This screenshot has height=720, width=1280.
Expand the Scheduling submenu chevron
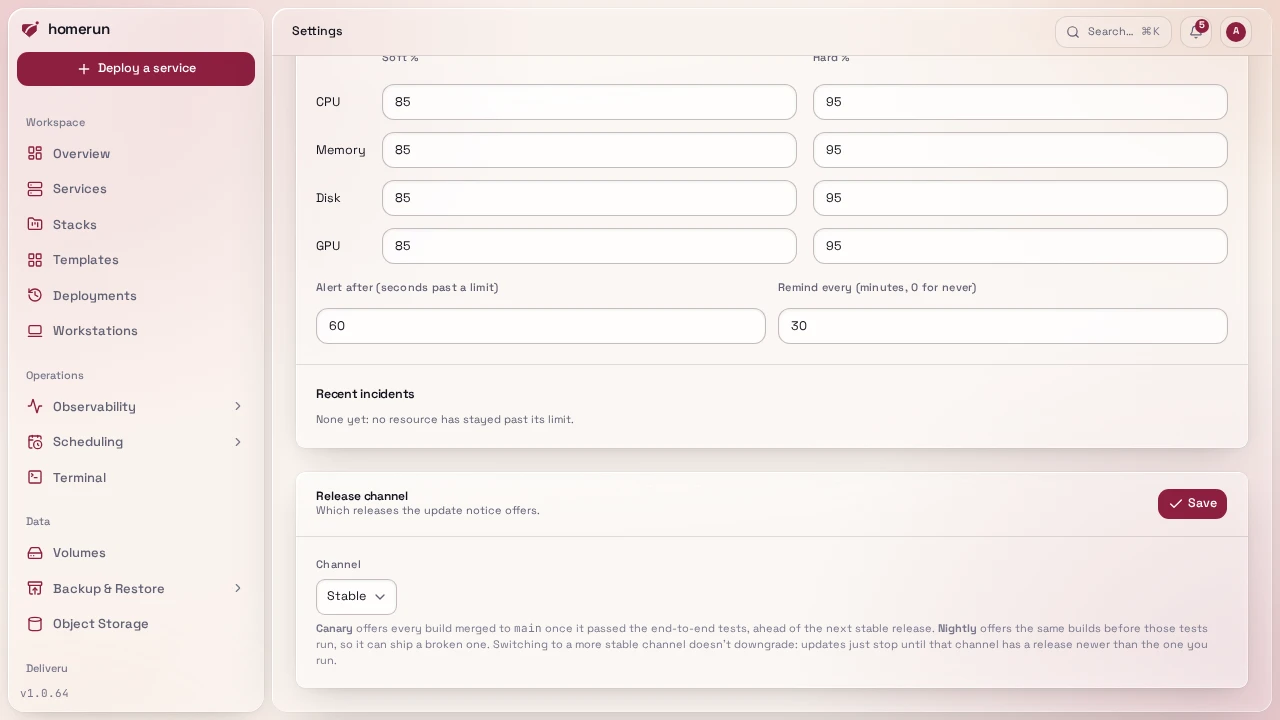[238, 442]
